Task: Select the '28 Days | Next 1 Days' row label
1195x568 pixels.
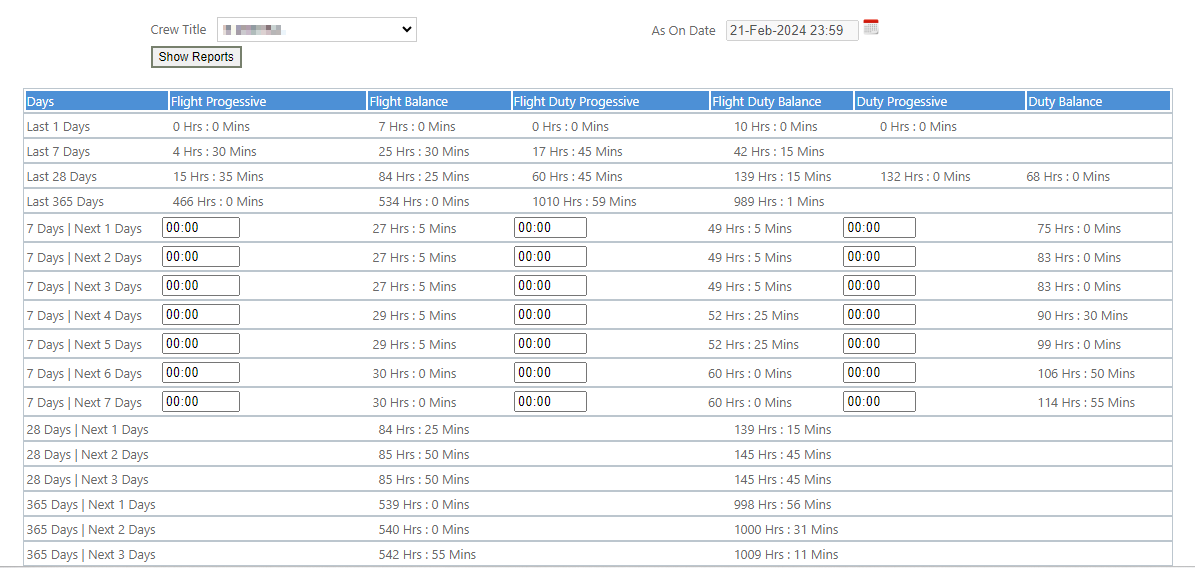Action: pyautogui.click(x=88, y=430)
